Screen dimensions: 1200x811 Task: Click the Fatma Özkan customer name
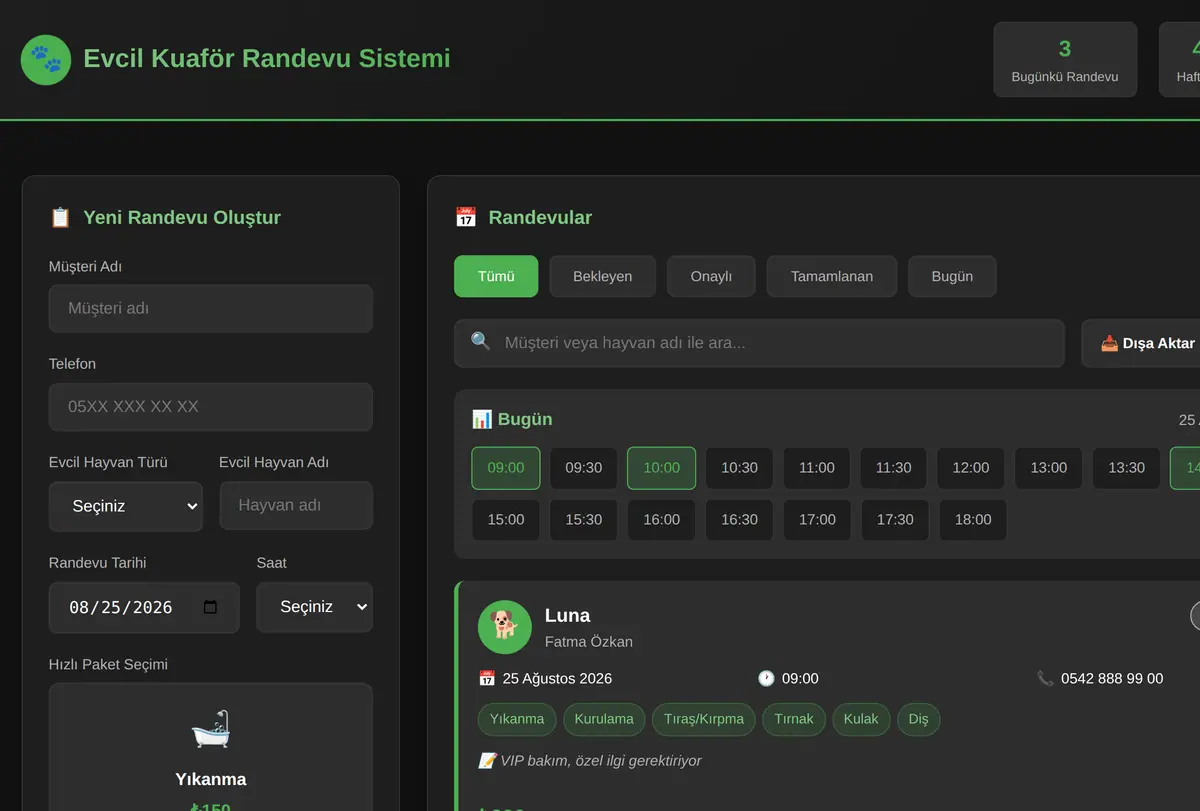point(589,642)
